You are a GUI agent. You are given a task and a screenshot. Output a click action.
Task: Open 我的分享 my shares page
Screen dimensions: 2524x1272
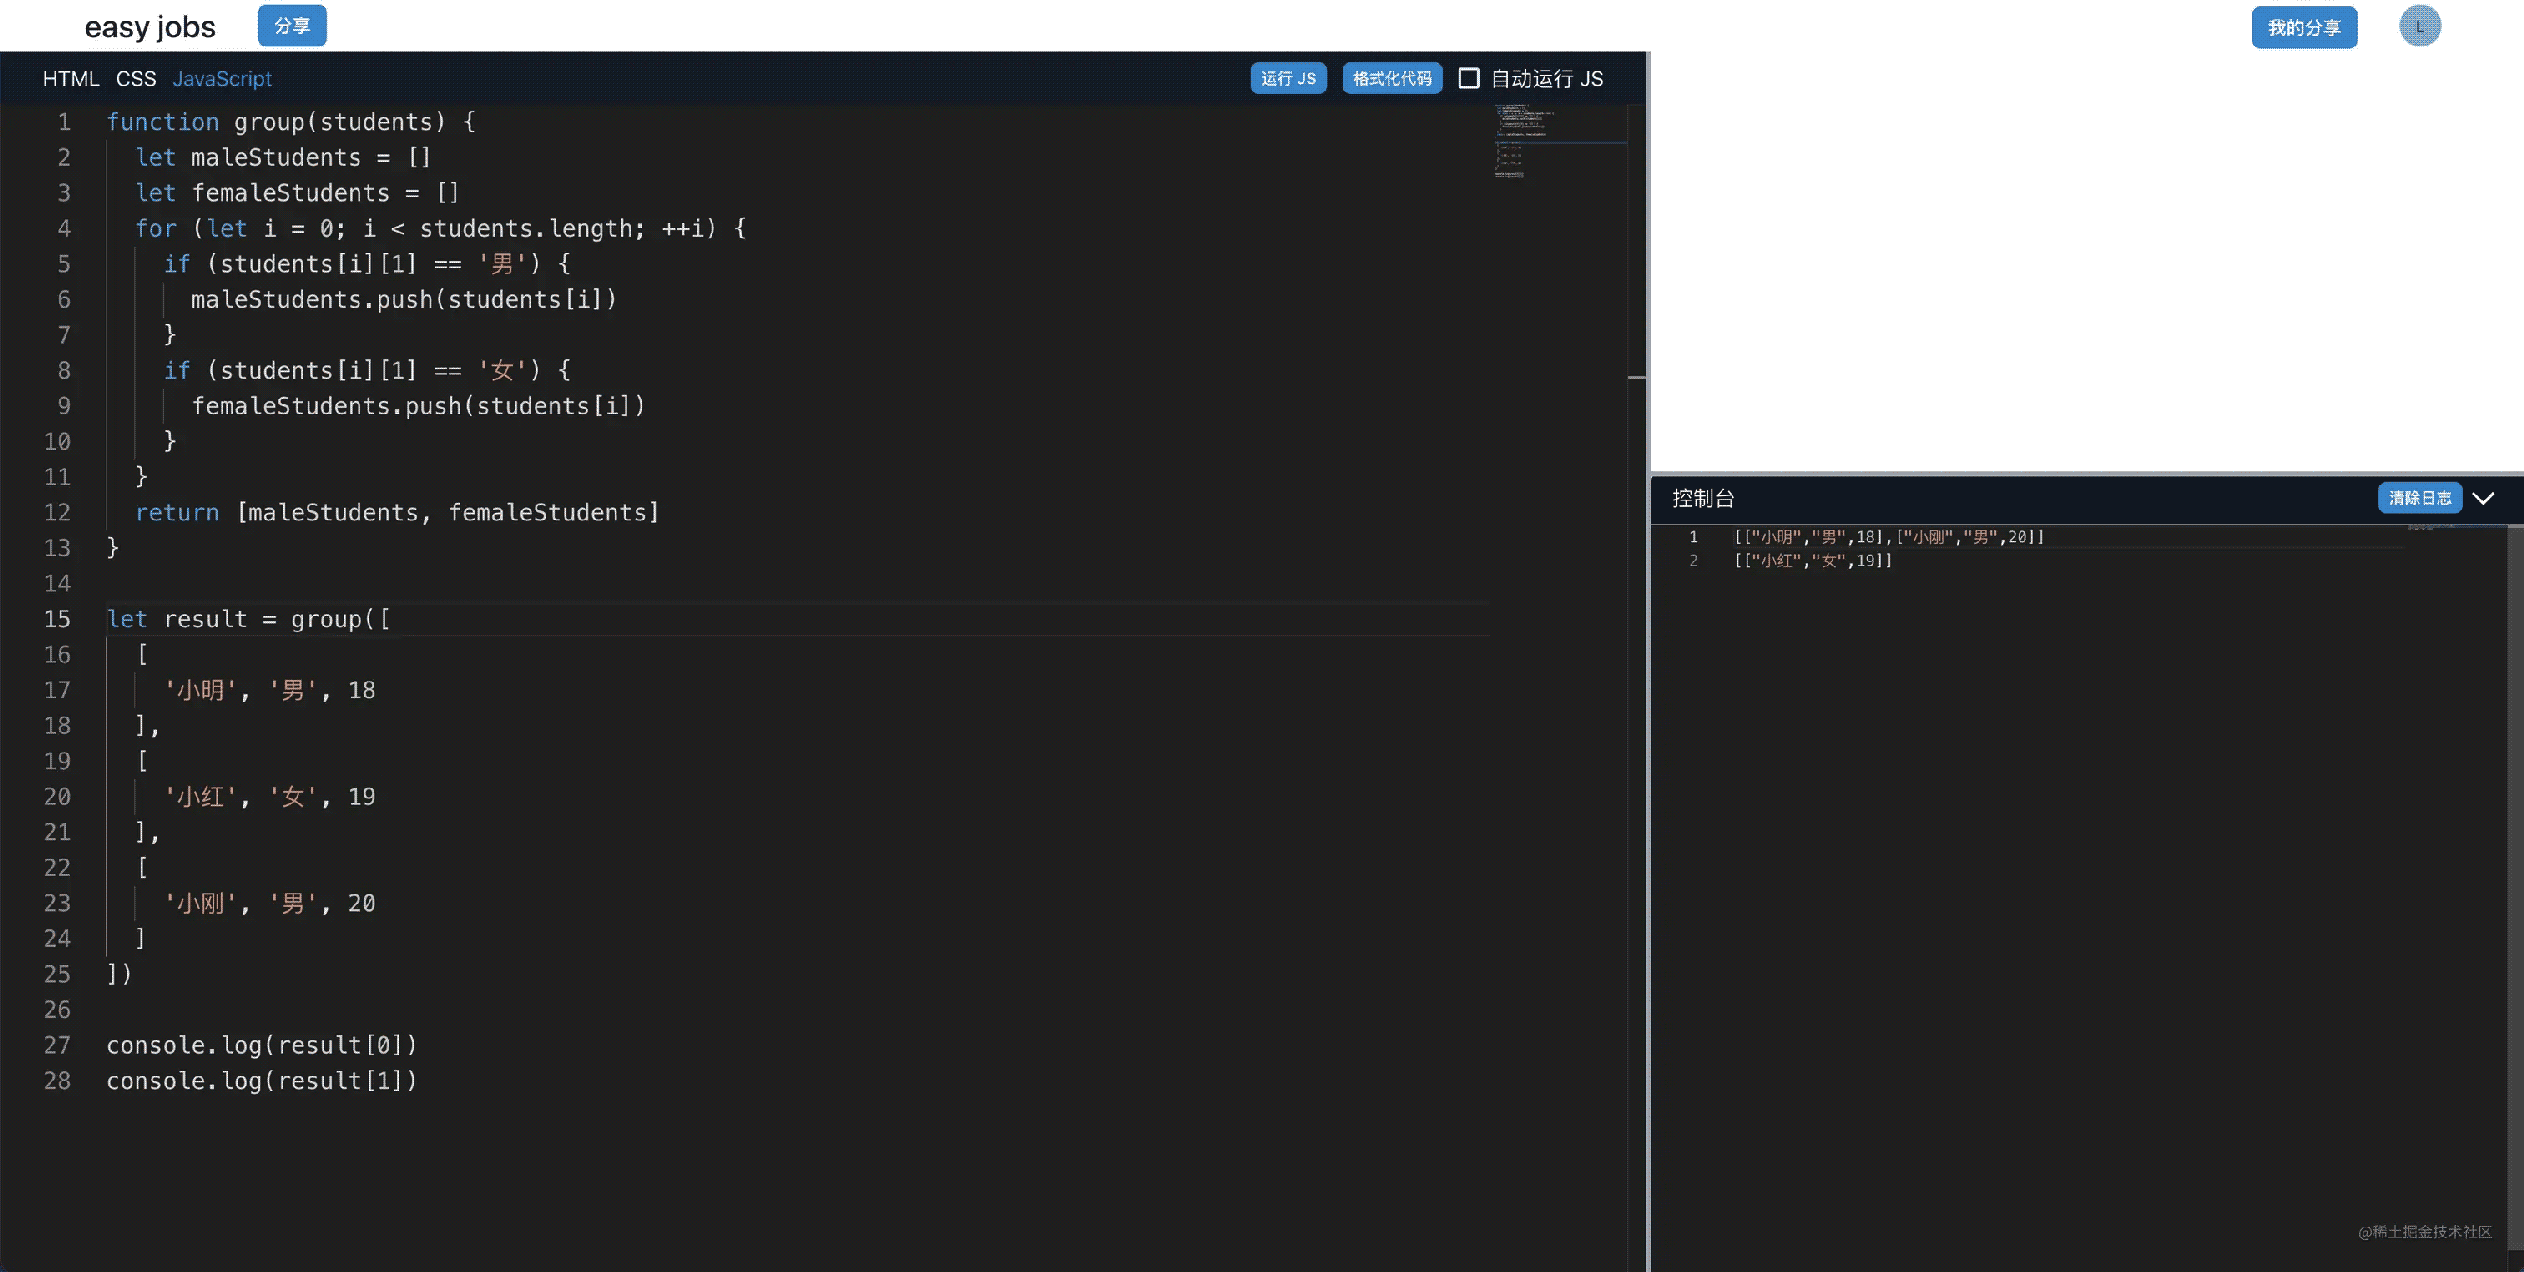tap(2303, 27)
